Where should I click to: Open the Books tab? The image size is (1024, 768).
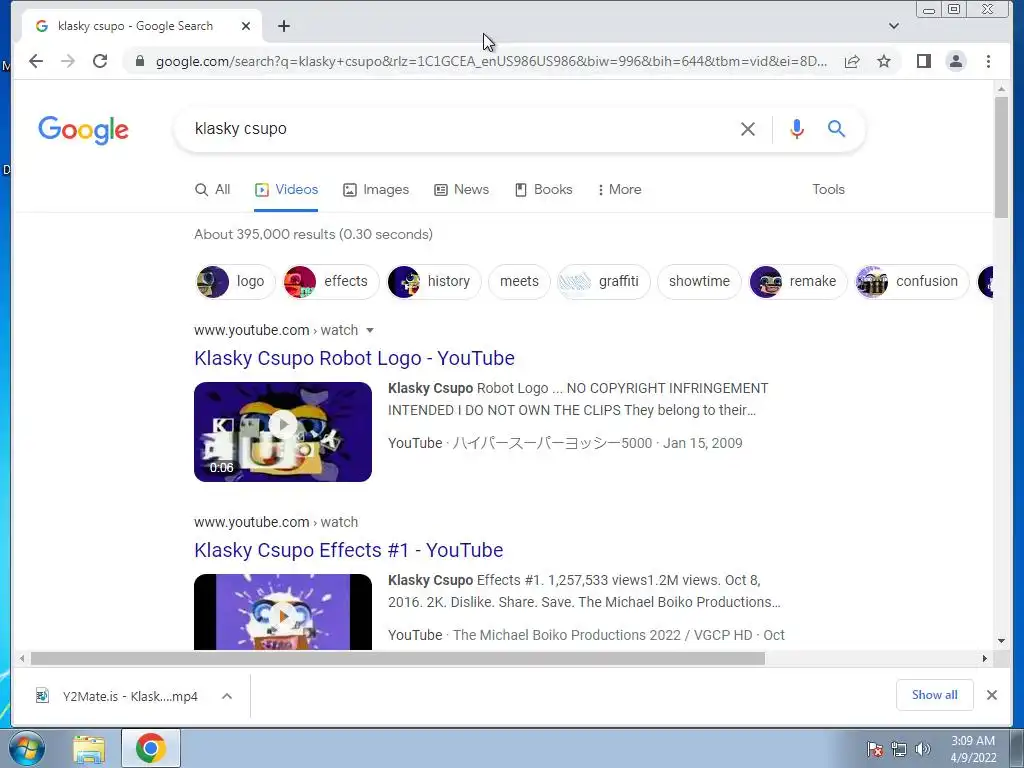pos(544,189)
